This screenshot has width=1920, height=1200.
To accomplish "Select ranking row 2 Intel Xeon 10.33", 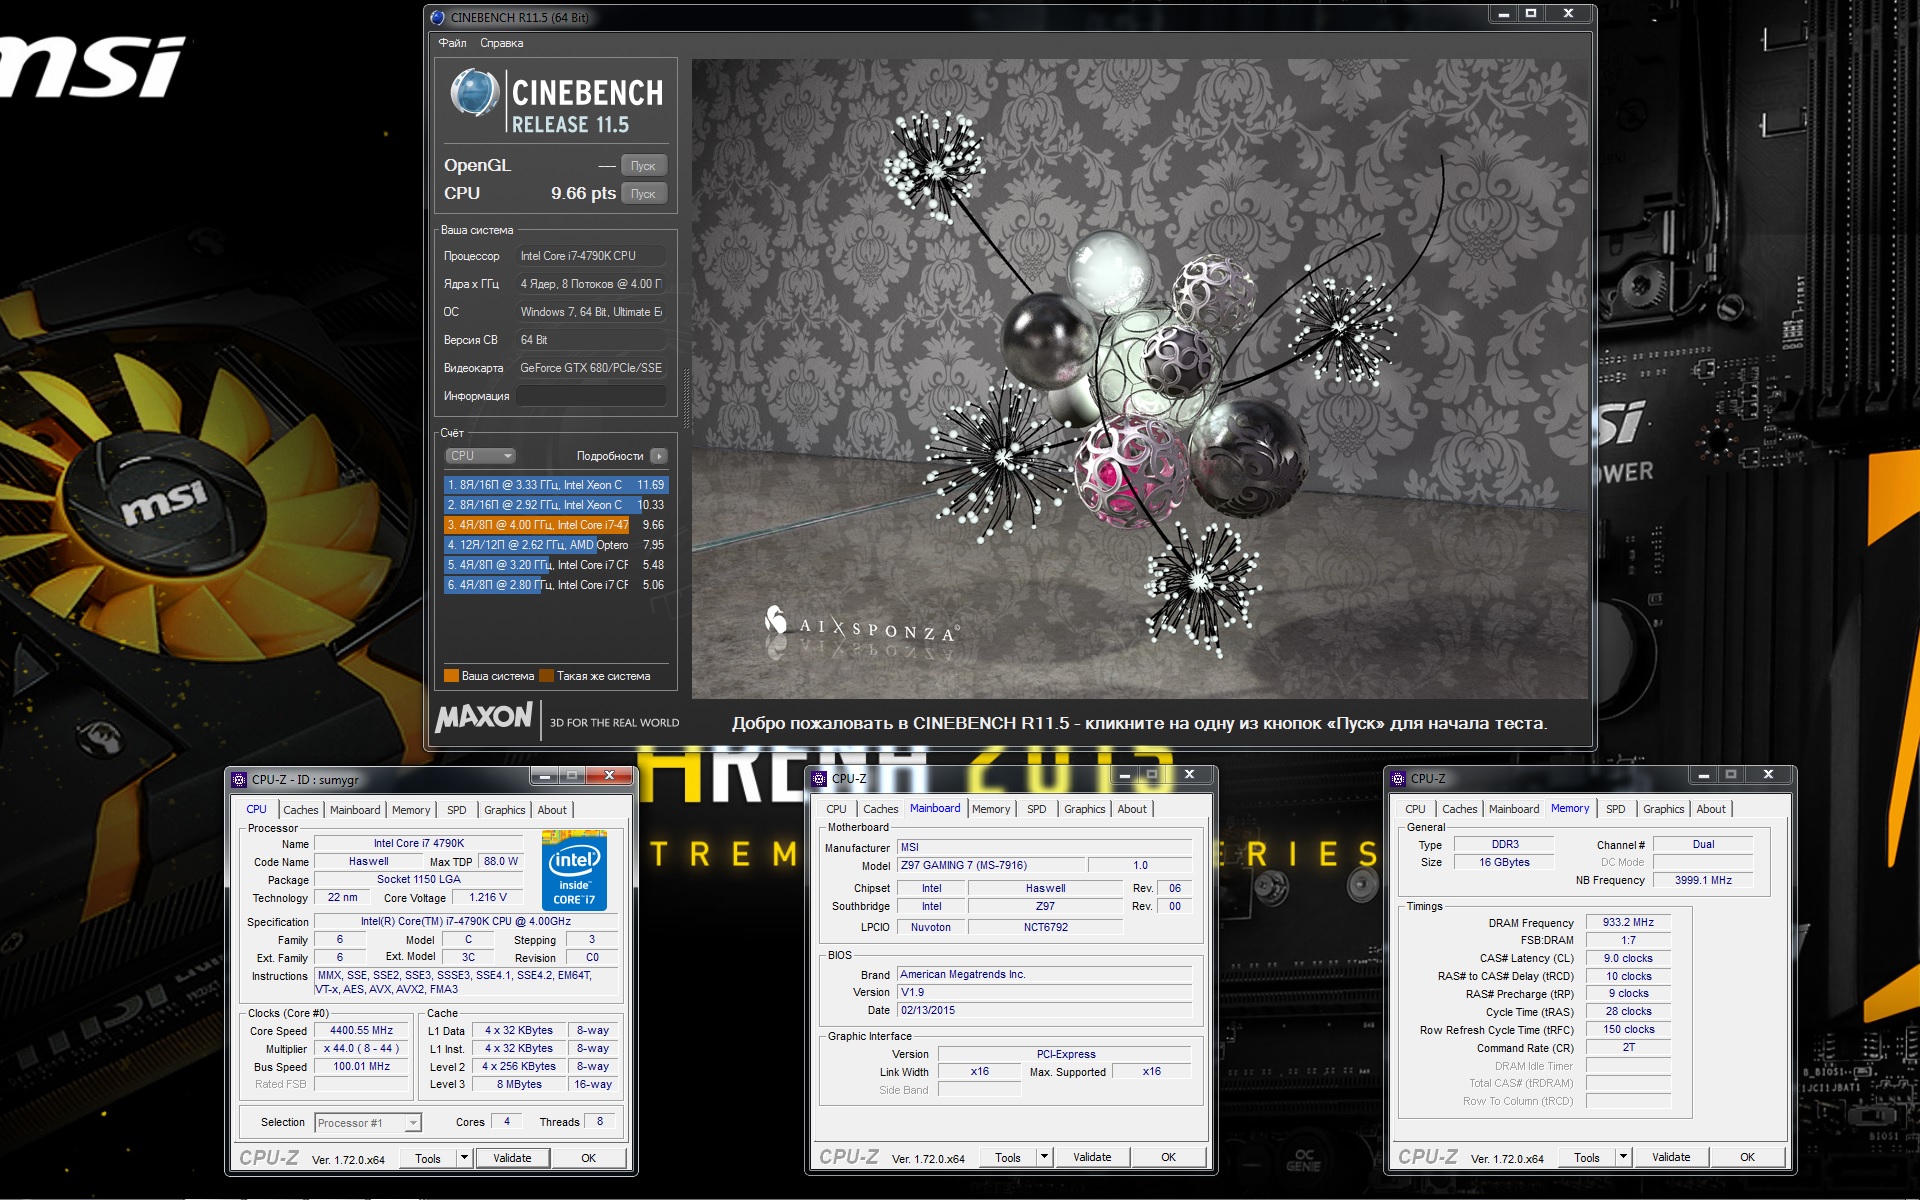I will click(x=555, y=505).
